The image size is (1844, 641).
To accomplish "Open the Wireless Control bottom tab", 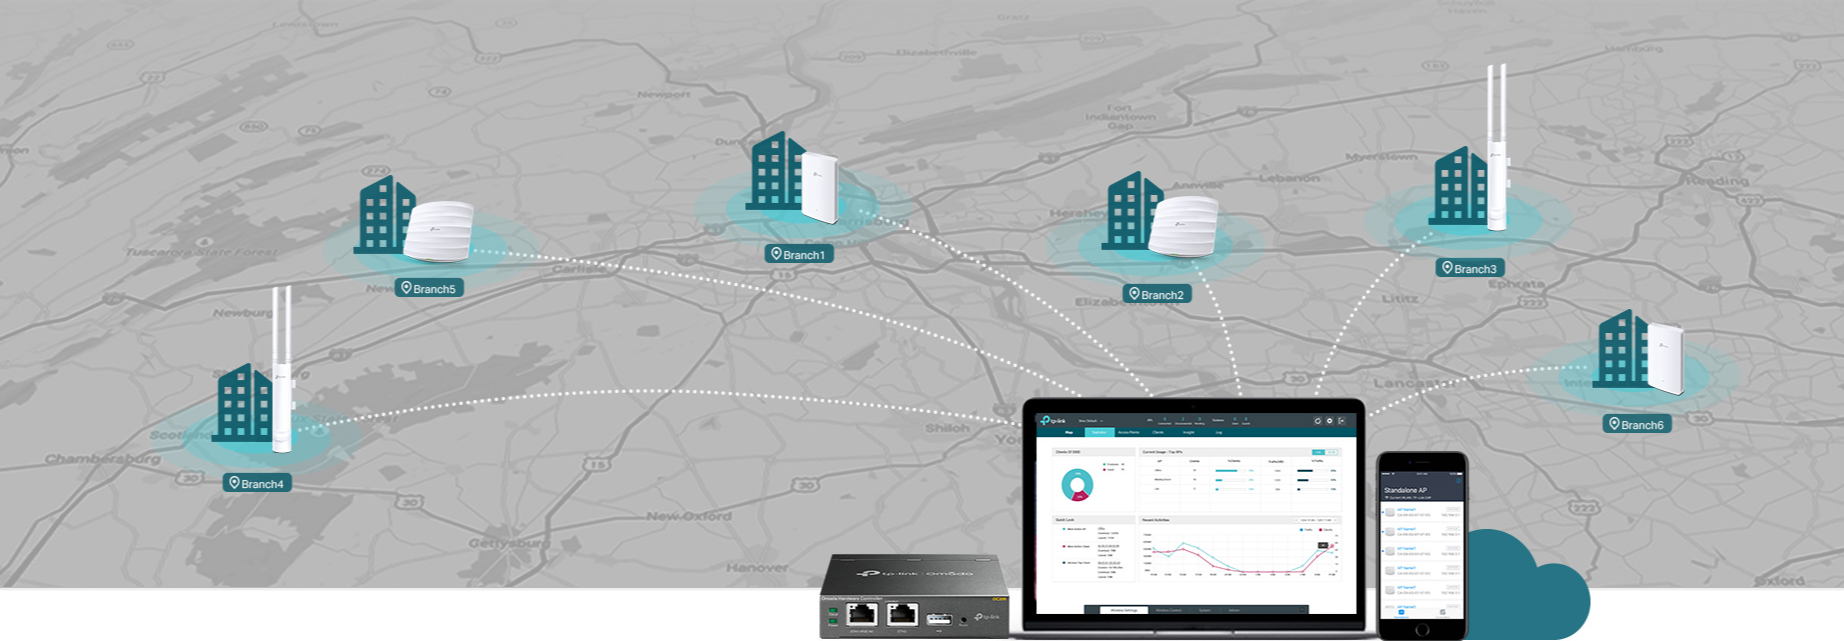I will tap(1168, 610).
